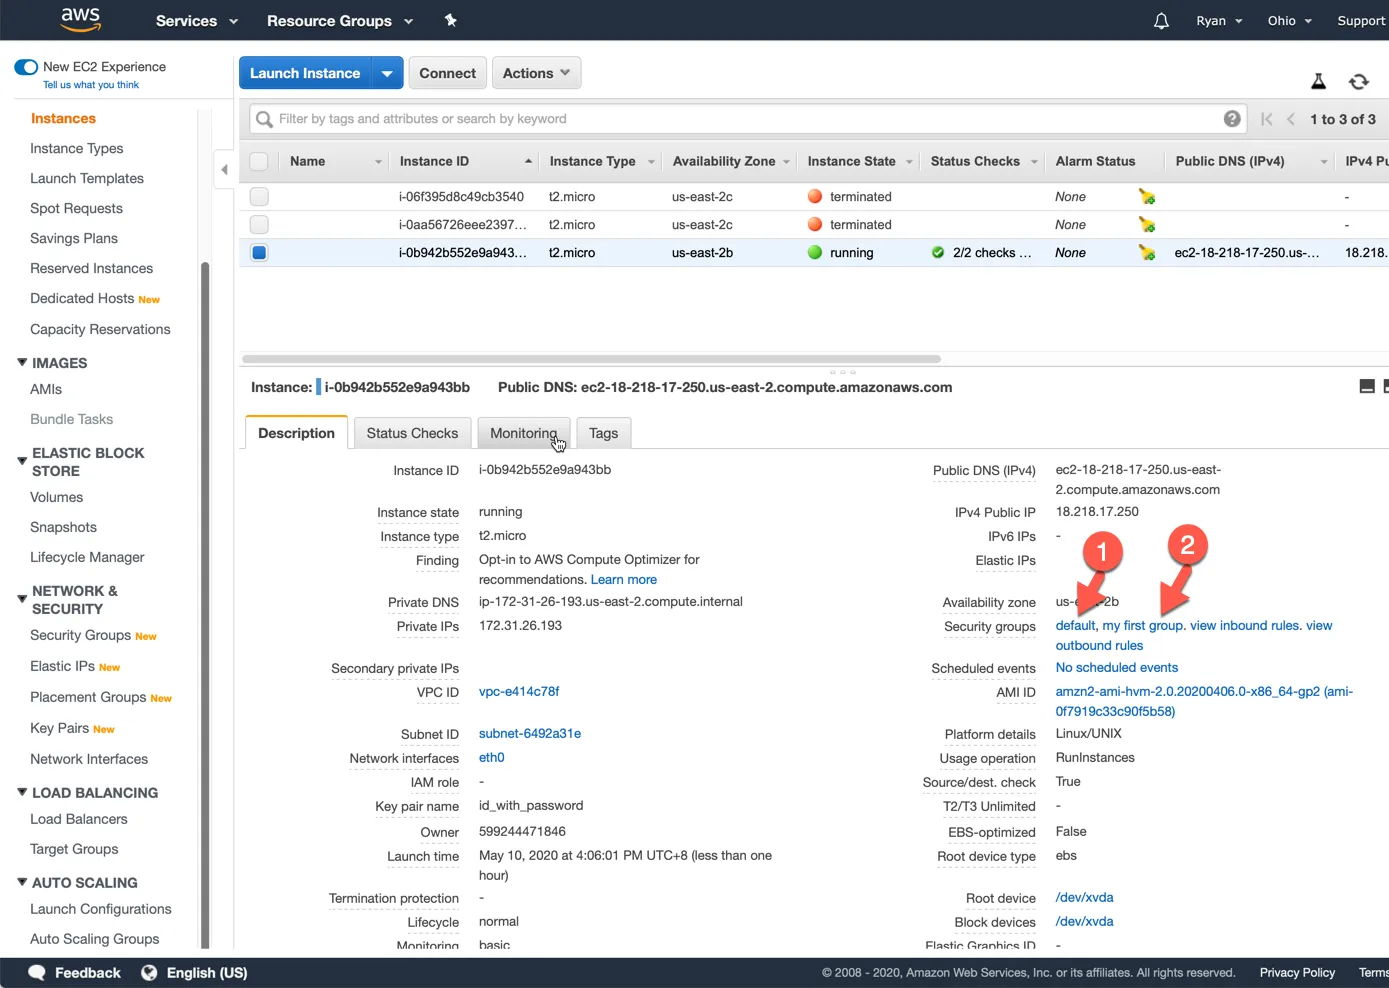Open the Ohio region selector
This screenshot has width=1389, height=988.
1289,21
